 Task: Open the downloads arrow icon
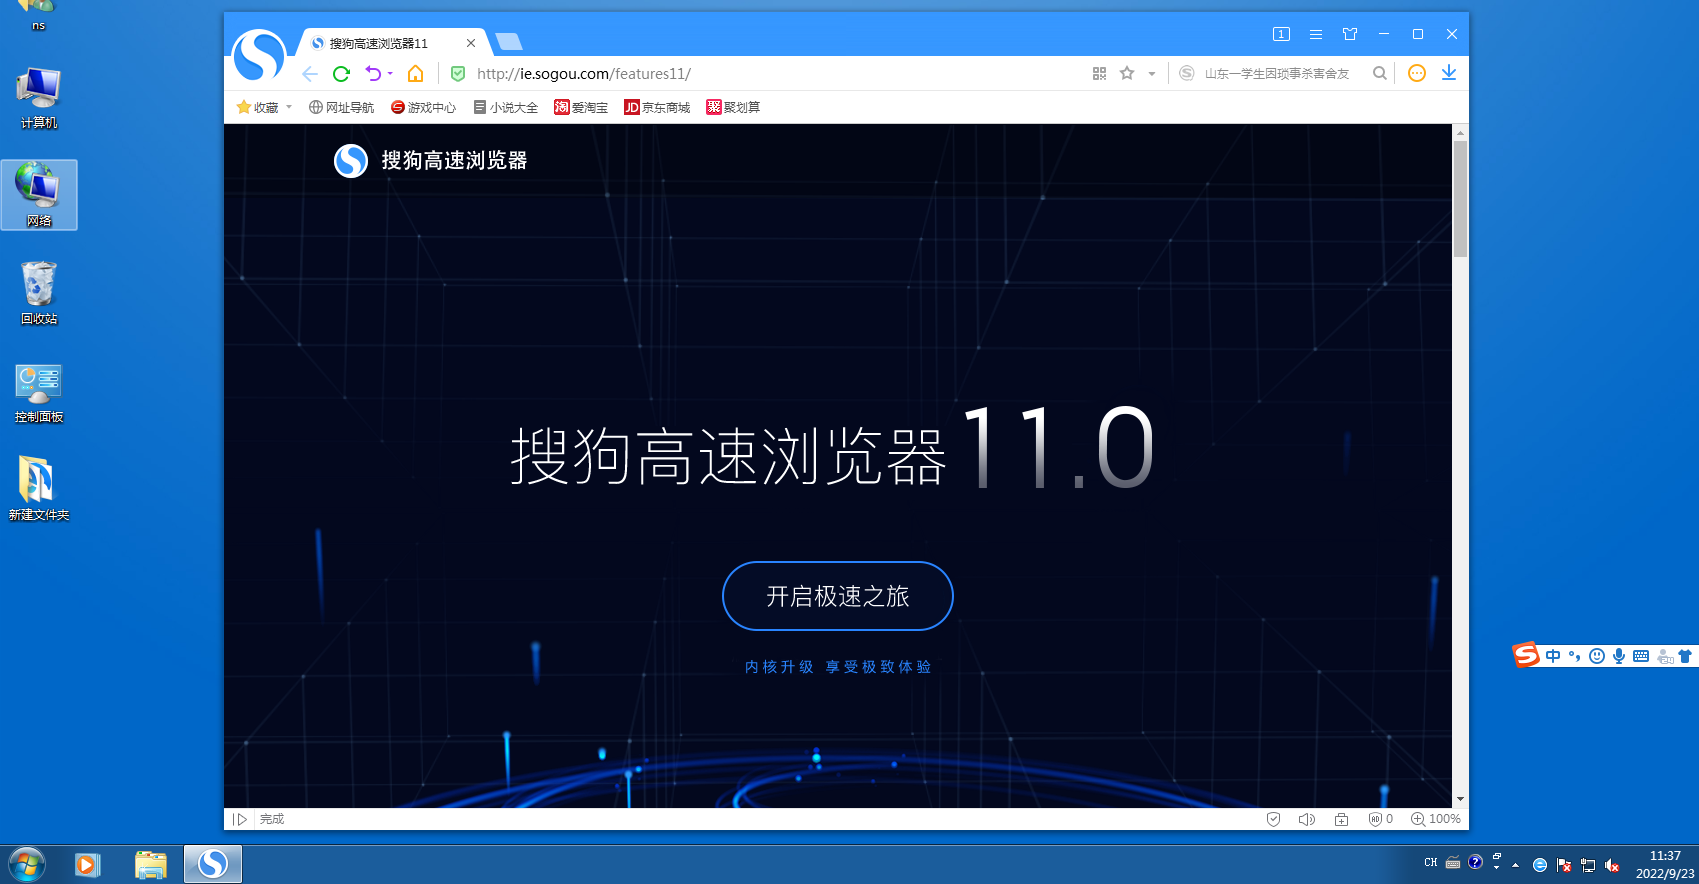pos(1448,73)
